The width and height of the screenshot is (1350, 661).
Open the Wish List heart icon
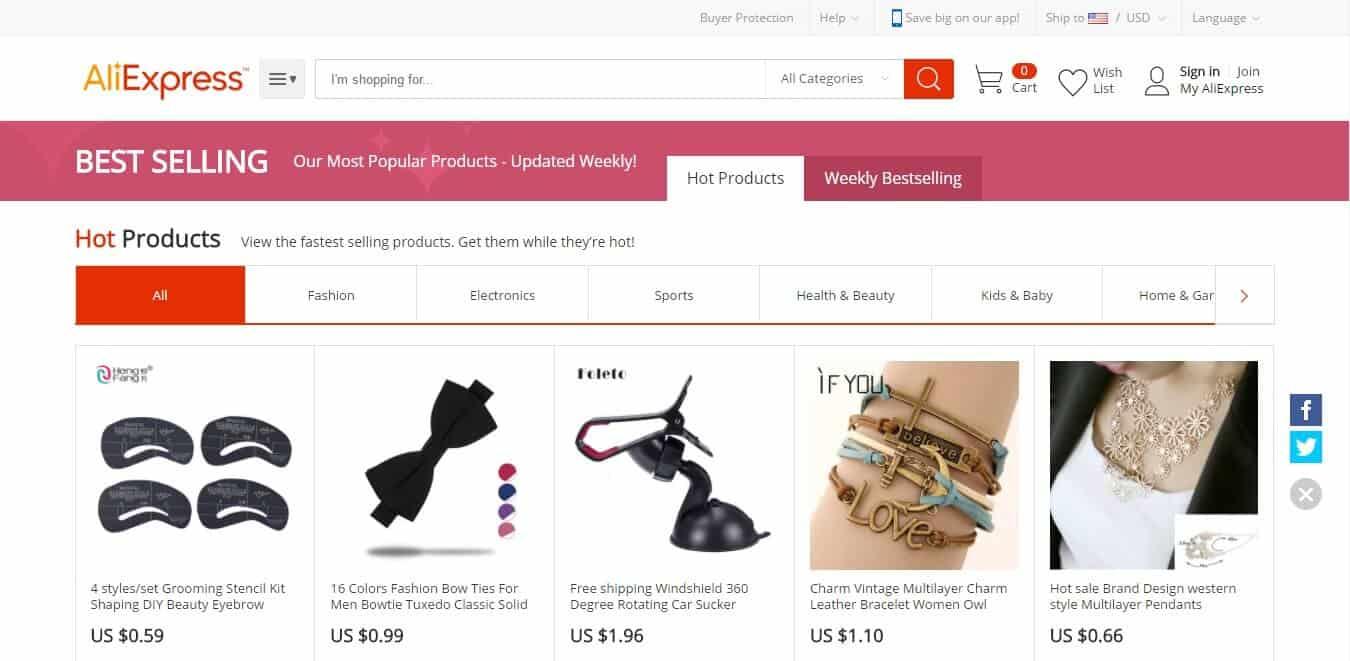1072,82
